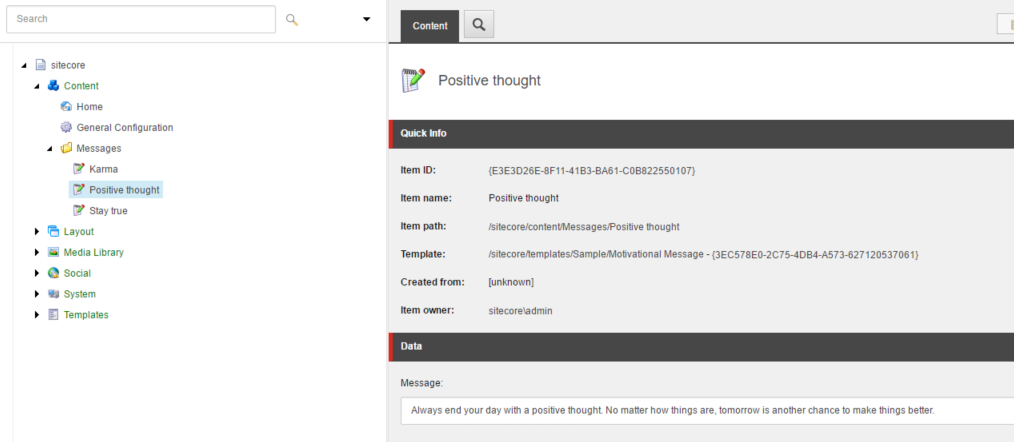Click the Content cubes icon in tree
Viewport: 1014px width, 442px height.
coord(54,85)
